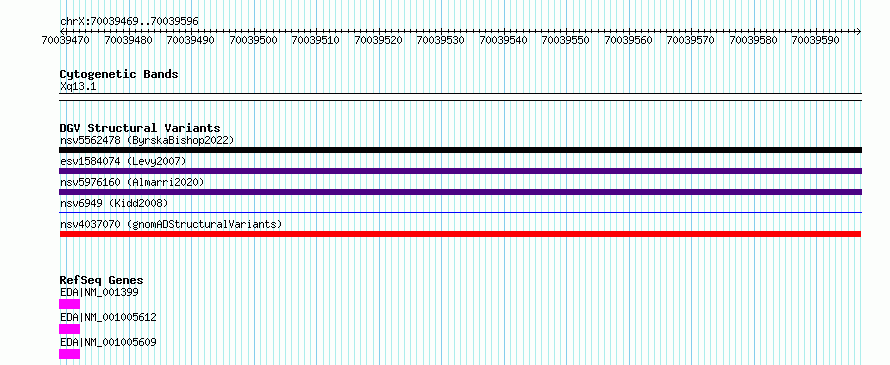Open the EDA|NM_001005609 transcript label
The image size is (890, 365).
click(x=108, y=343)
